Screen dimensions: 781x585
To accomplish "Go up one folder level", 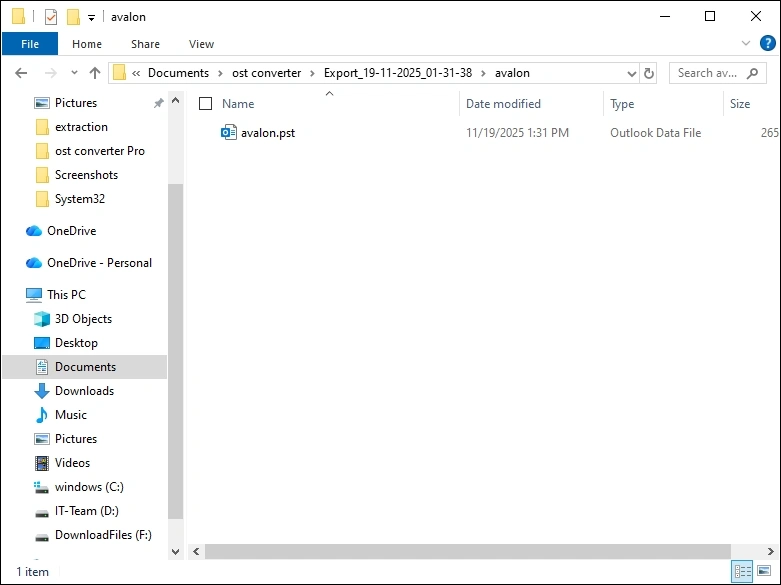I will (x=95, y=73).
